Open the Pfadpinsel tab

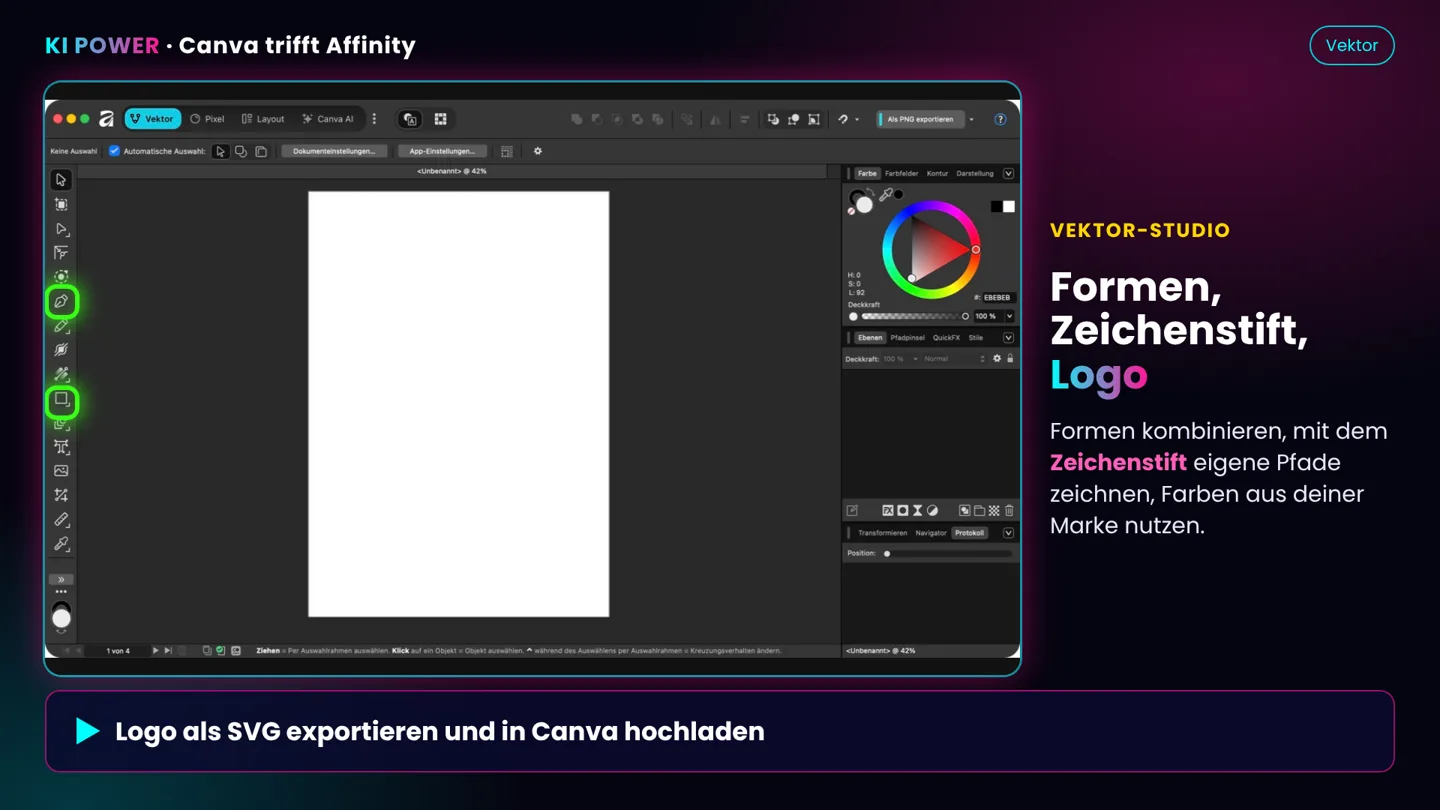tap(907, 338)
